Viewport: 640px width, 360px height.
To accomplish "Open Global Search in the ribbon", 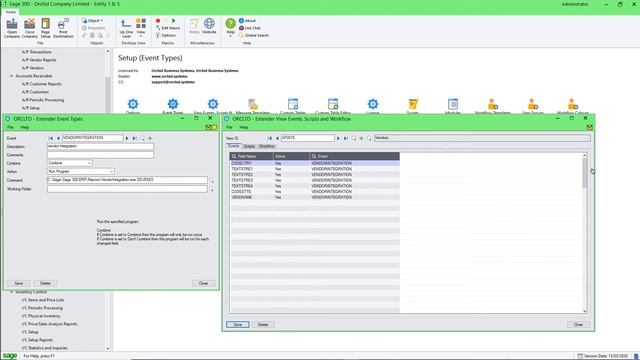I will (x=254, y=36).
